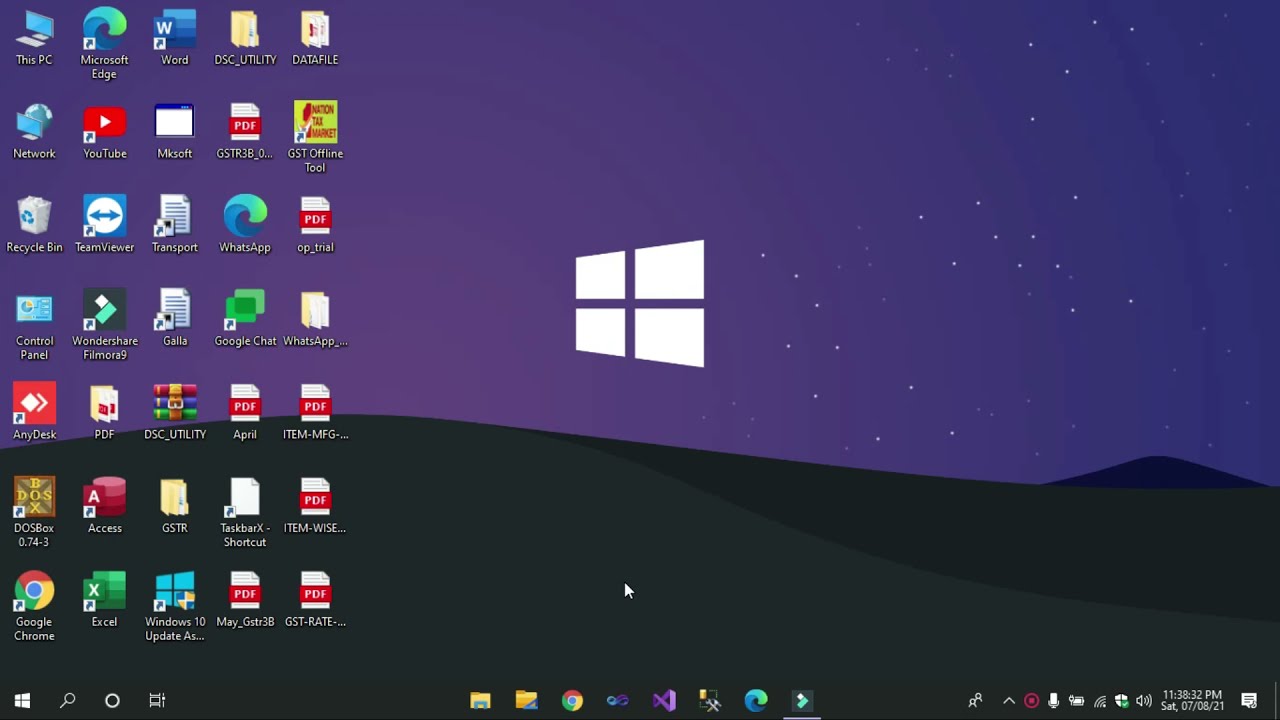Open the DATAFILE folder
The height and width of the screenshot is (720, 1280).
[x=315, y=38]
